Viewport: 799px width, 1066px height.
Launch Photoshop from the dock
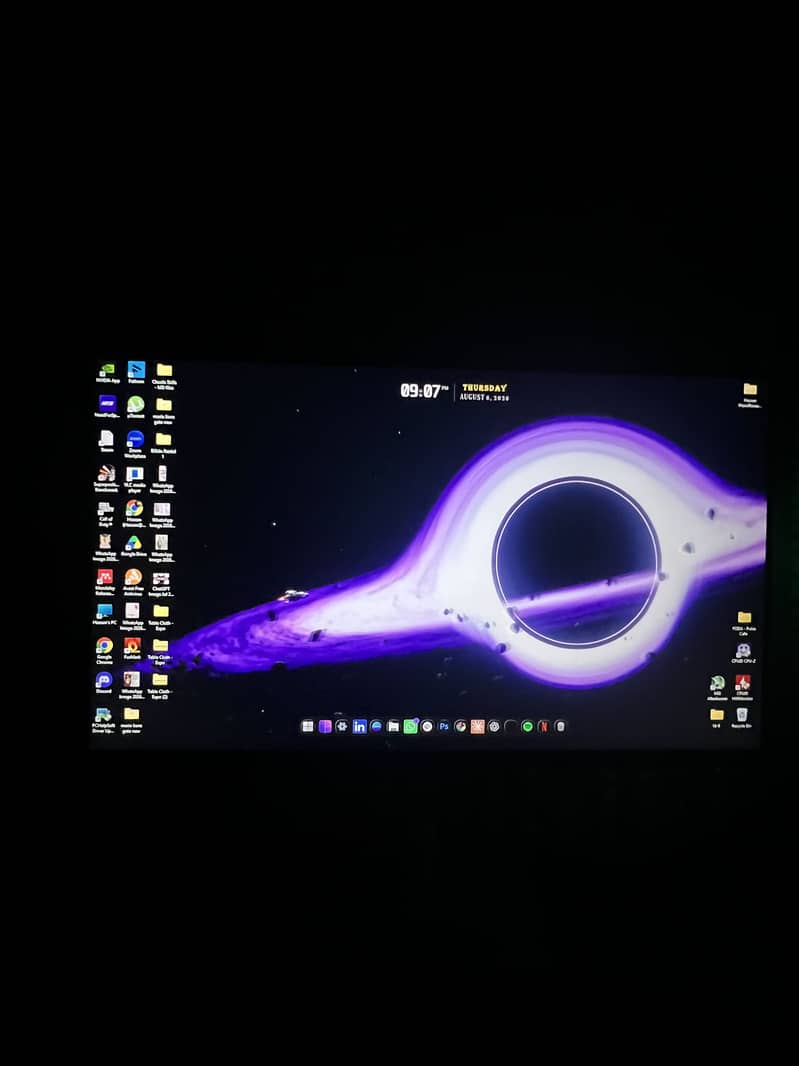(x=443, y=727)
